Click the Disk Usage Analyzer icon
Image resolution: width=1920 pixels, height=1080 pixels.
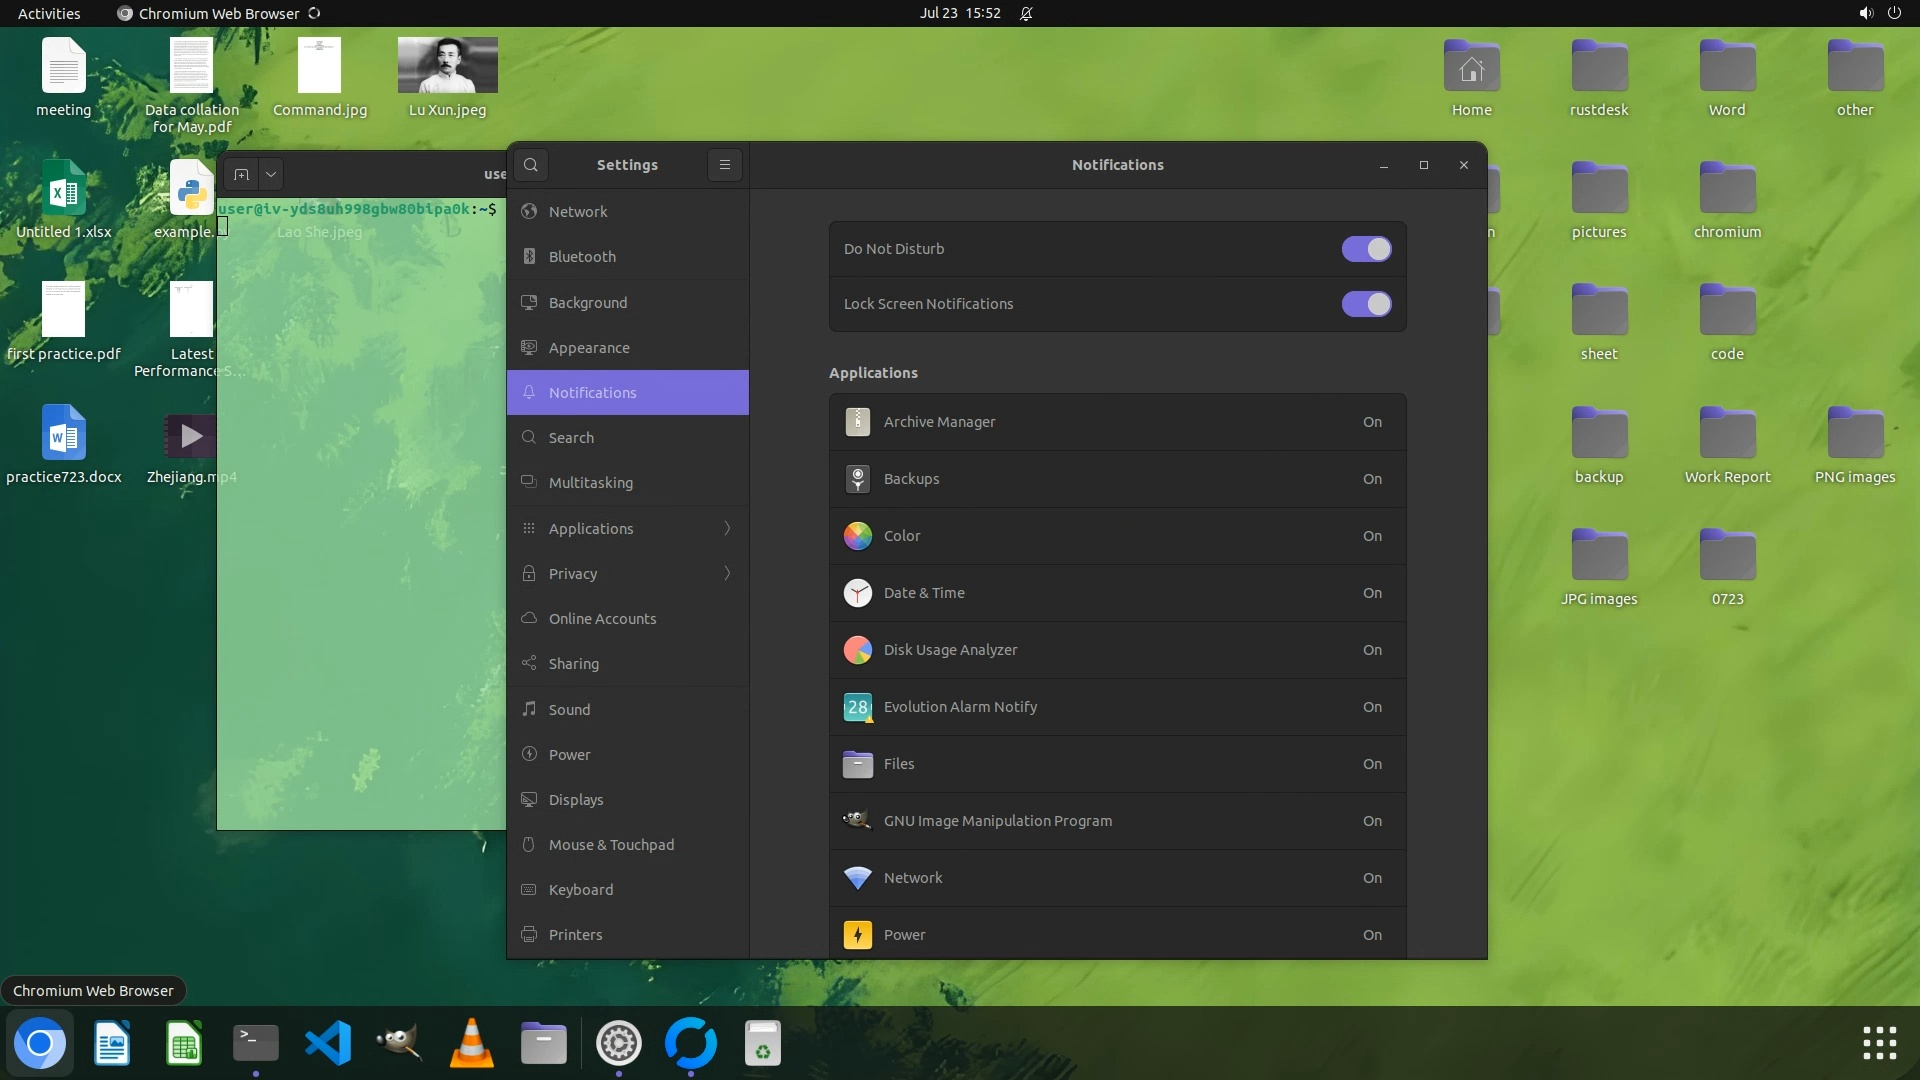point(857,650)
